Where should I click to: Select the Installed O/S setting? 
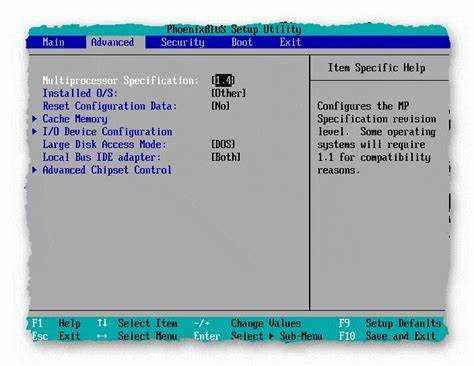tap(80, 93)
